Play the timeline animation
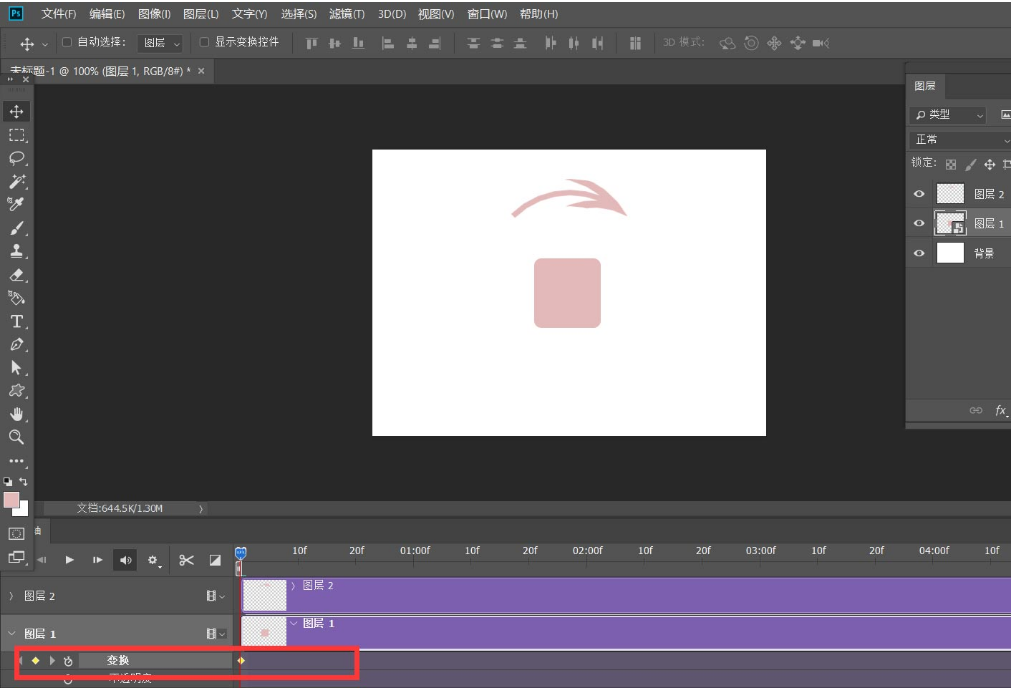The image size is (1013, 689). point(70,560)
